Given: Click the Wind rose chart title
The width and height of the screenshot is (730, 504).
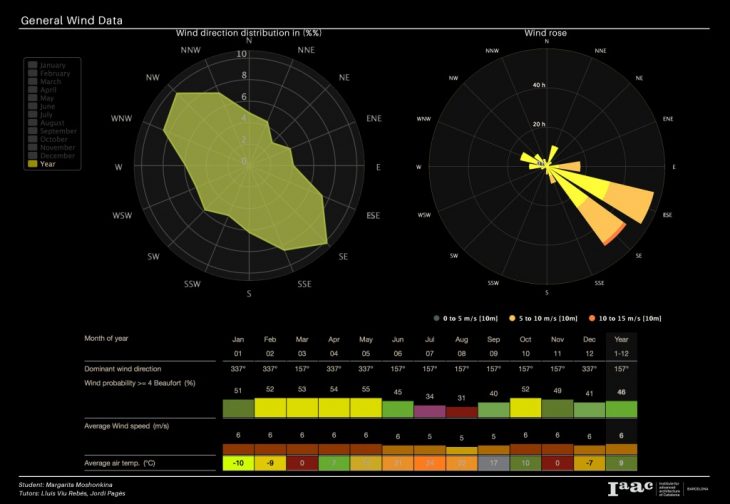Looking at the screenshot, I should point(546,33).
